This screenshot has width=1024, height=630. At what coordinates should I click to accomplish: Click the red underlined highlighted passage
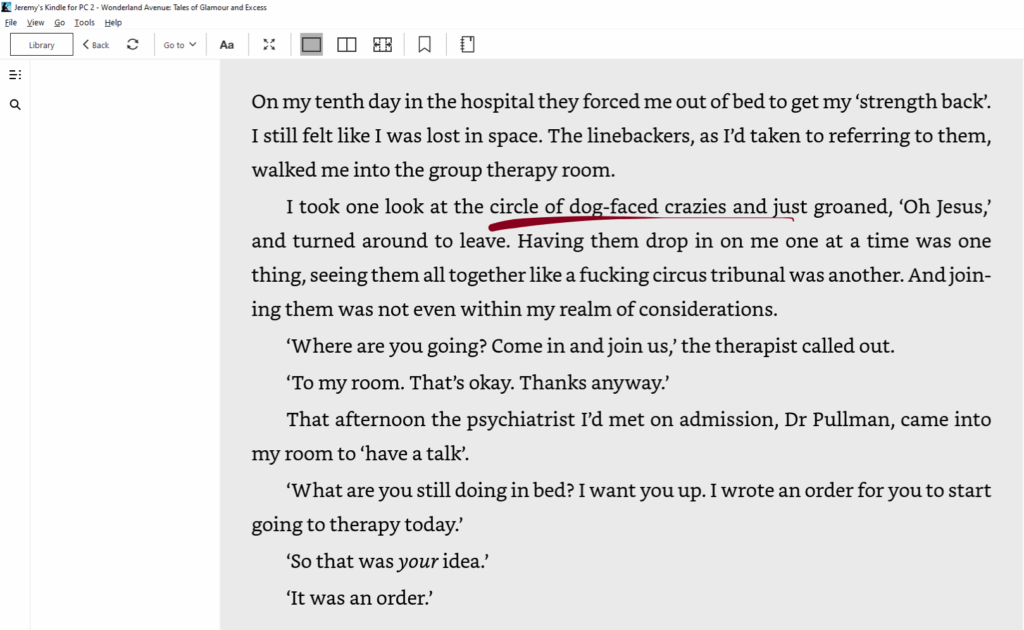click(x=642, y=208)
